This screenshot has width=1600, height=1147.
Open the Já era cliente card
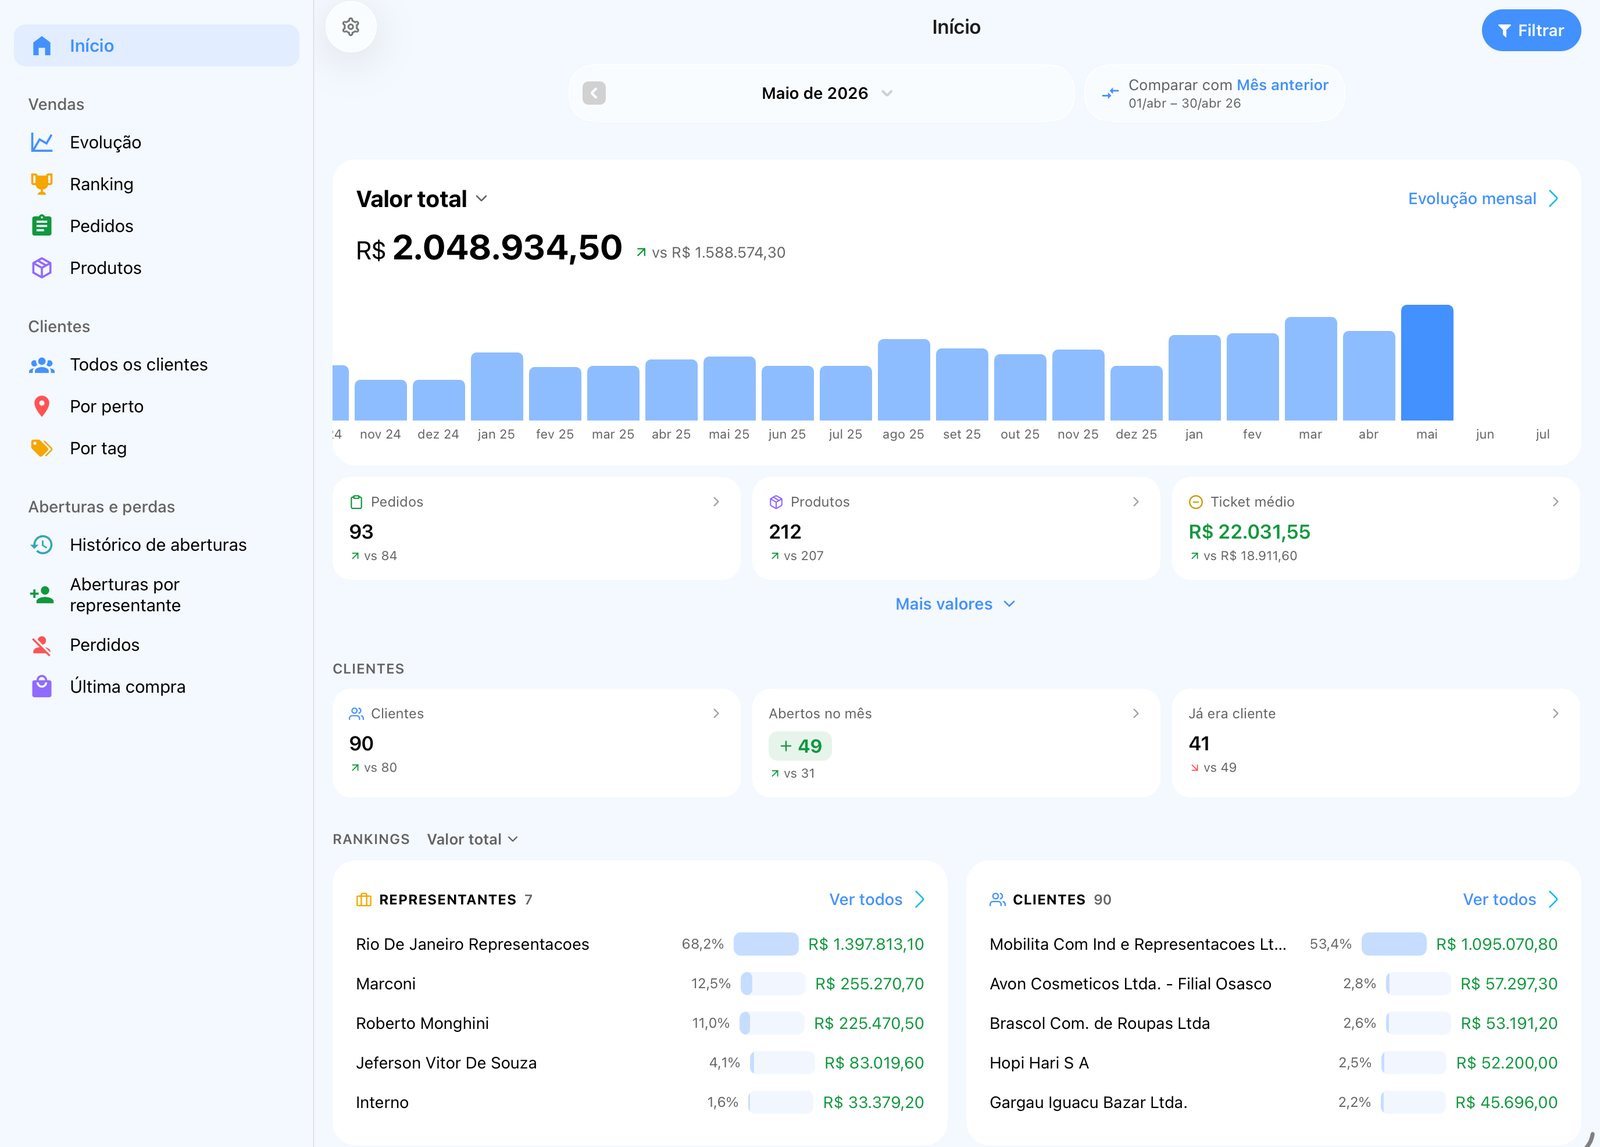tap(1376, 743)
